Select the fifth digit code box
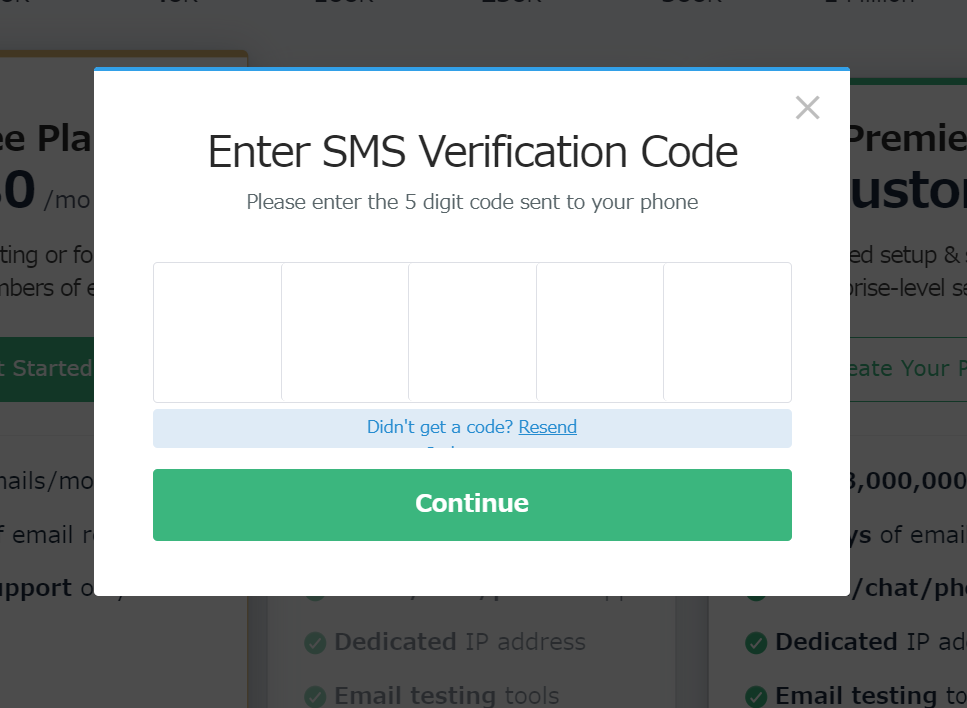Viewport: 967px width, 708px height. click(728, 332)
